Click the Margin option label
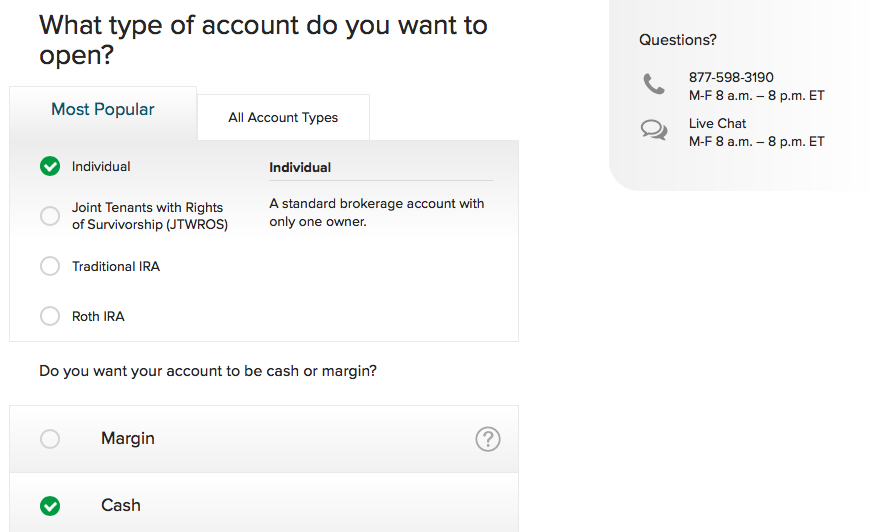Viewport: 869px width, 532px height. (x=128, y=439)
